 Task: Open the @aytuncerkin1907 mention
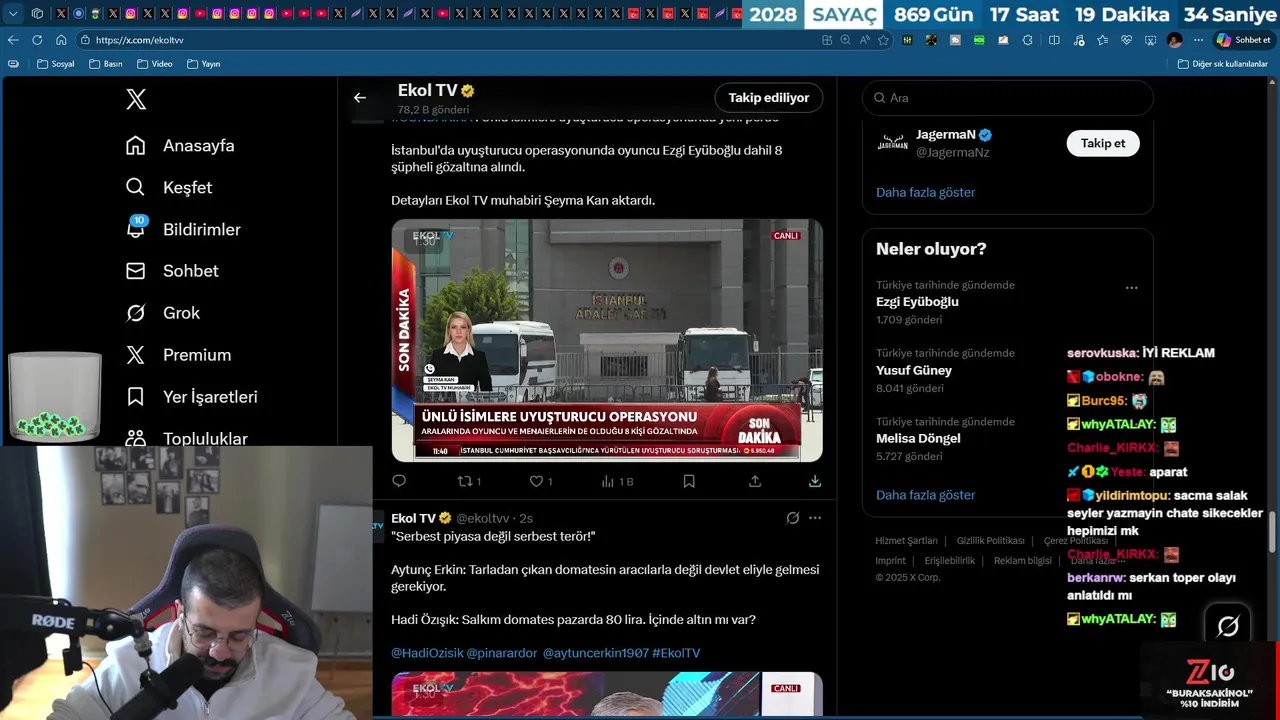pos(595,653)
